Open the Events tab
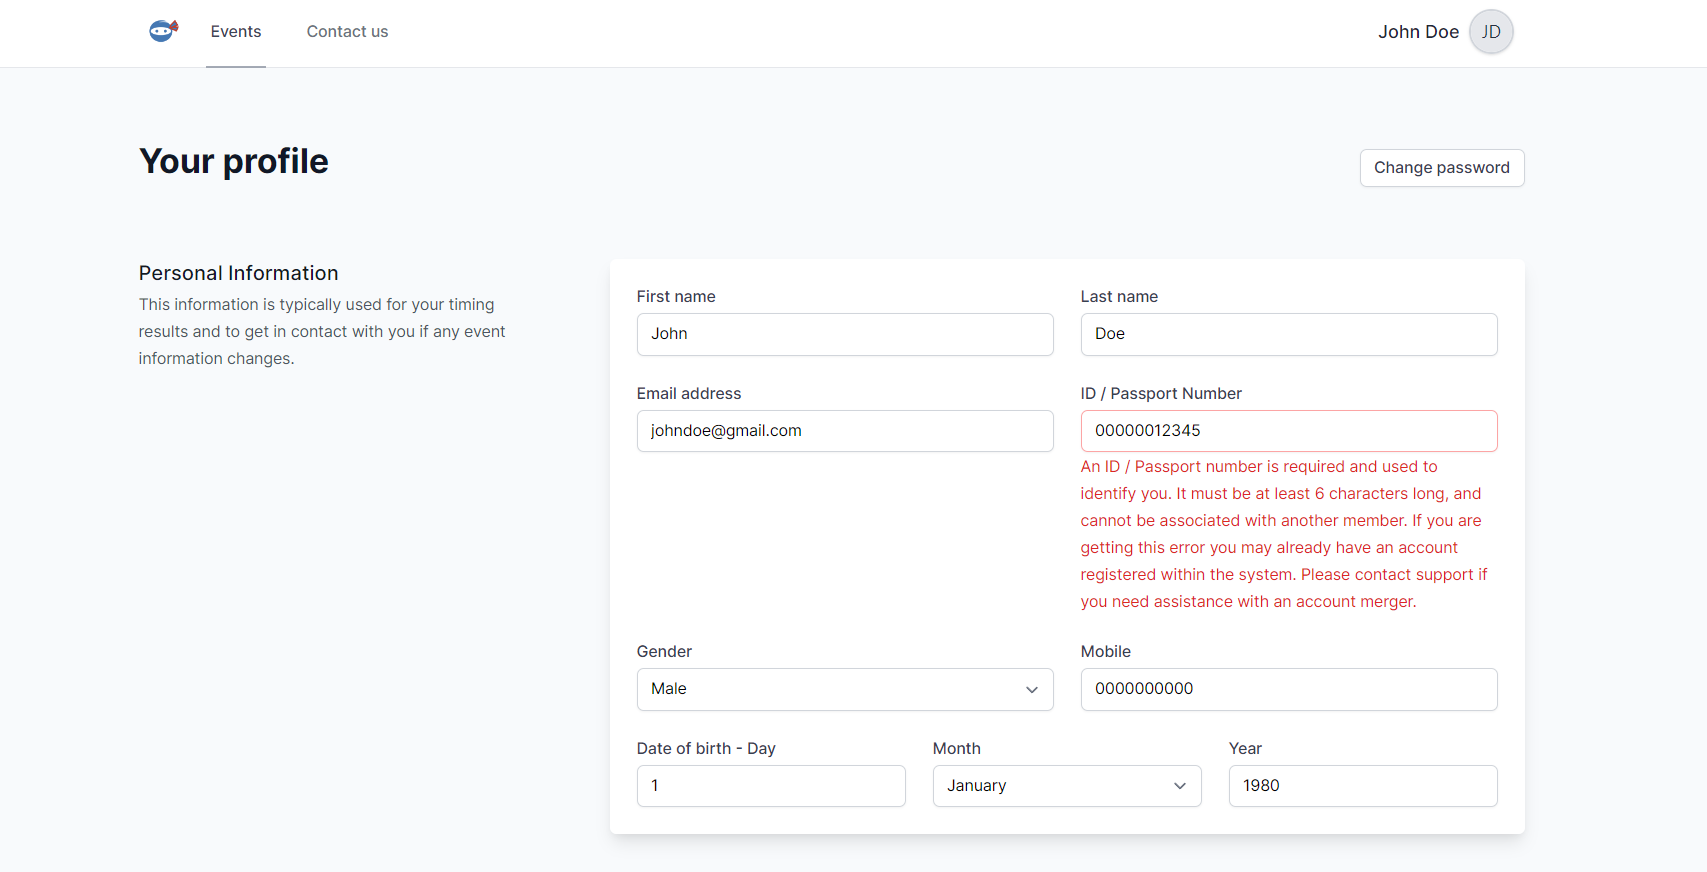The image size is (1707, 872). coord(236,32)
